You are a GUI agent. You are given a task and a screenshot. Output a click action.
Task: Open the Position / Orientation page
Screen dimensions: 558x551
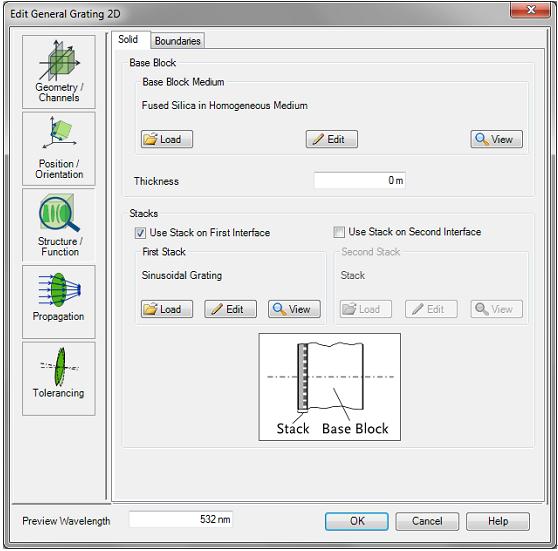[59, 149]
